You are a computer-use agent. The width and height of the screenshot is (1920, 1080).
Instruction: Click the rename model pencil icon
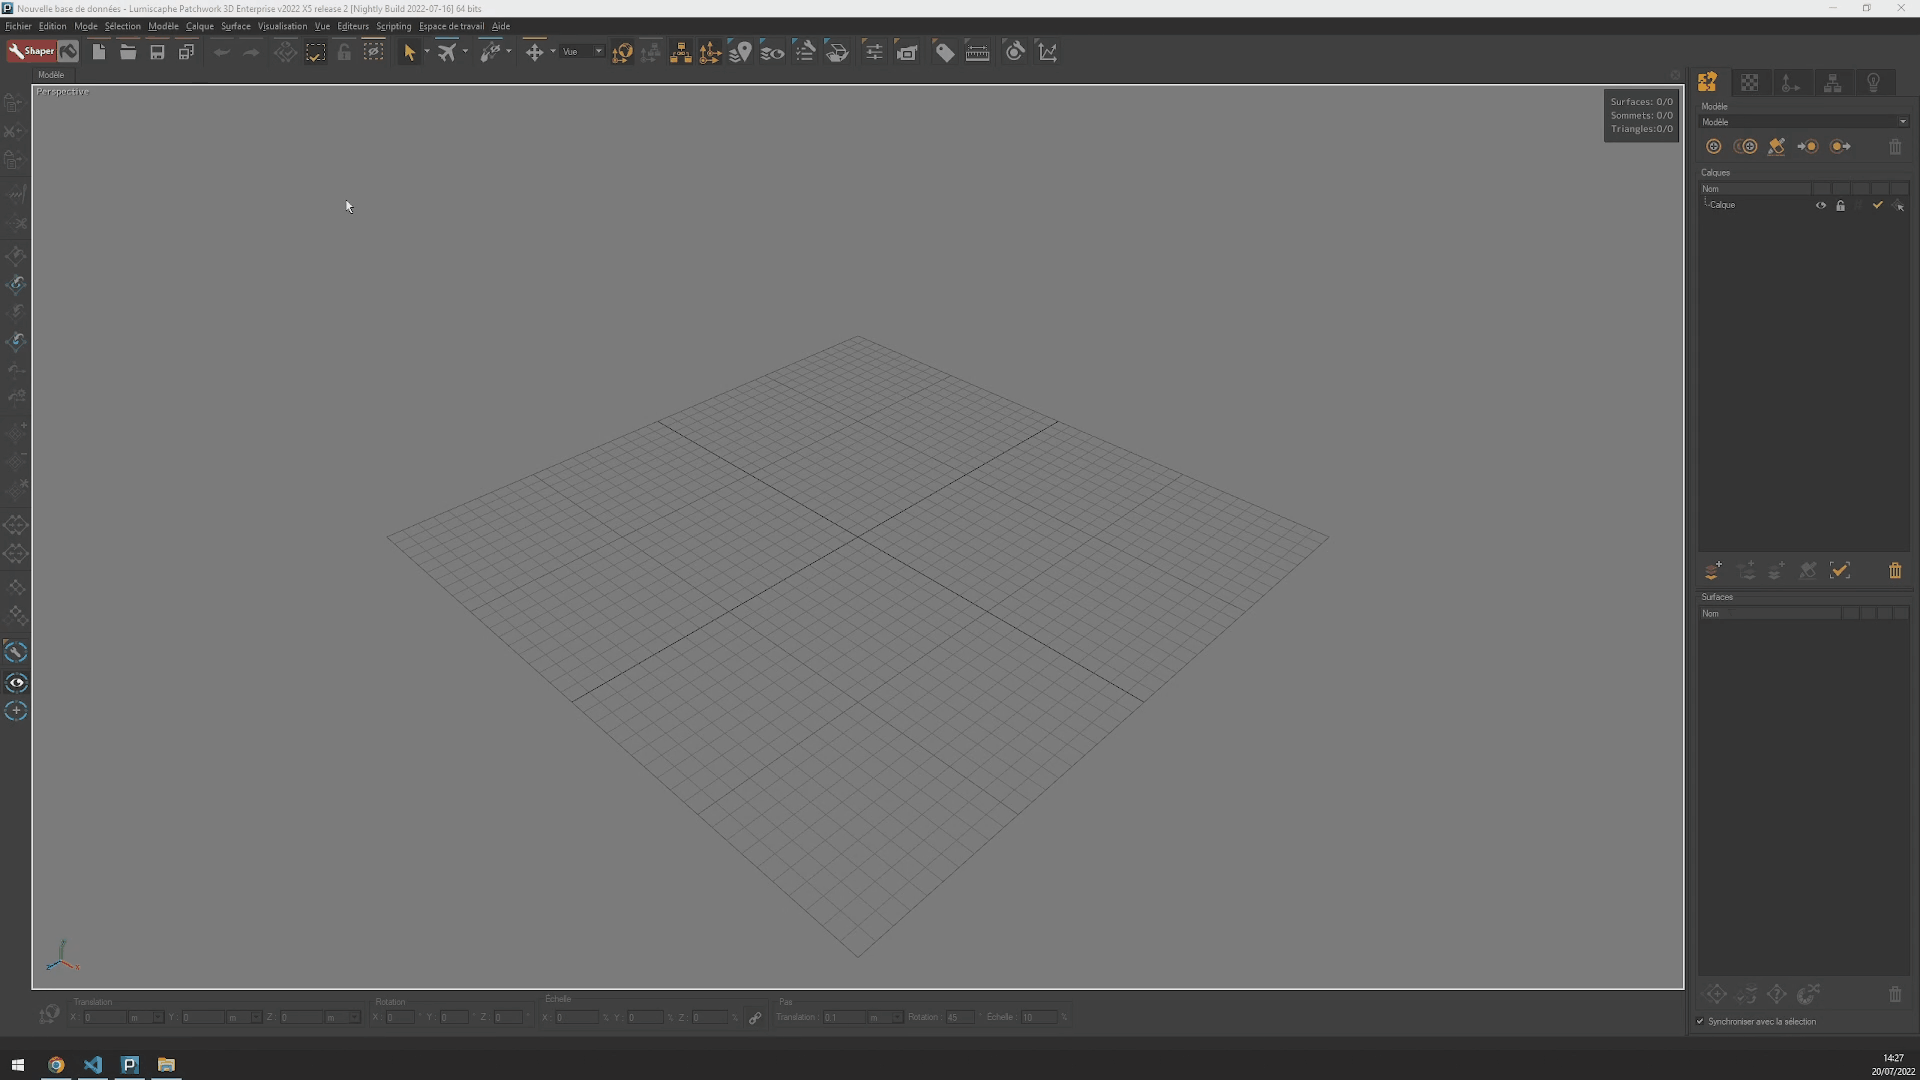coord(1776,146)
